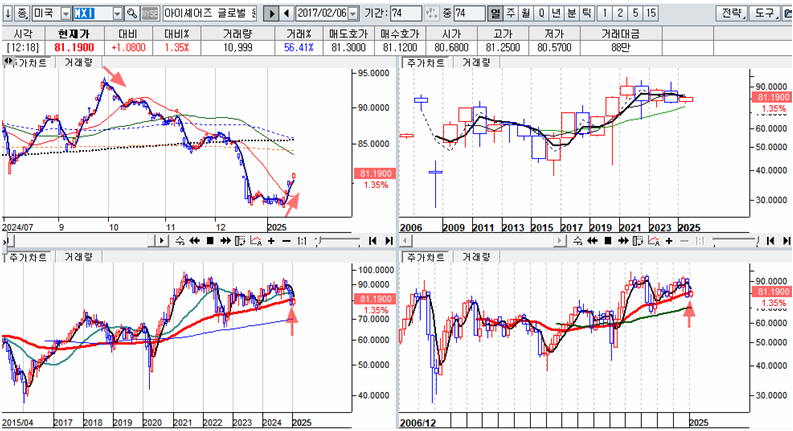This screenshot has height=431, width=793.
Task: Zoom out with minus in top-left chart toolbar
Action: coord(286,241)
